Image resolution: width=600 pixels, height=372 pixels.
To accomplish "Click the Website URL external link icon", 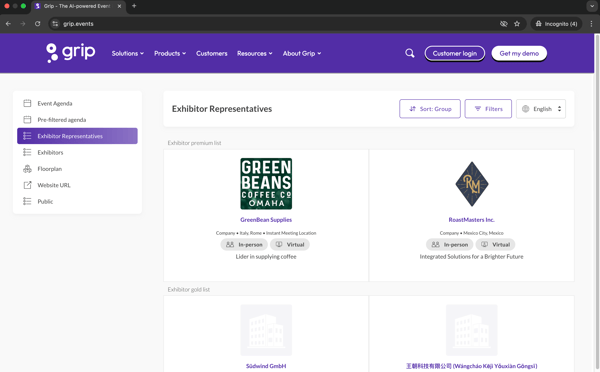I will pos(27,185).
